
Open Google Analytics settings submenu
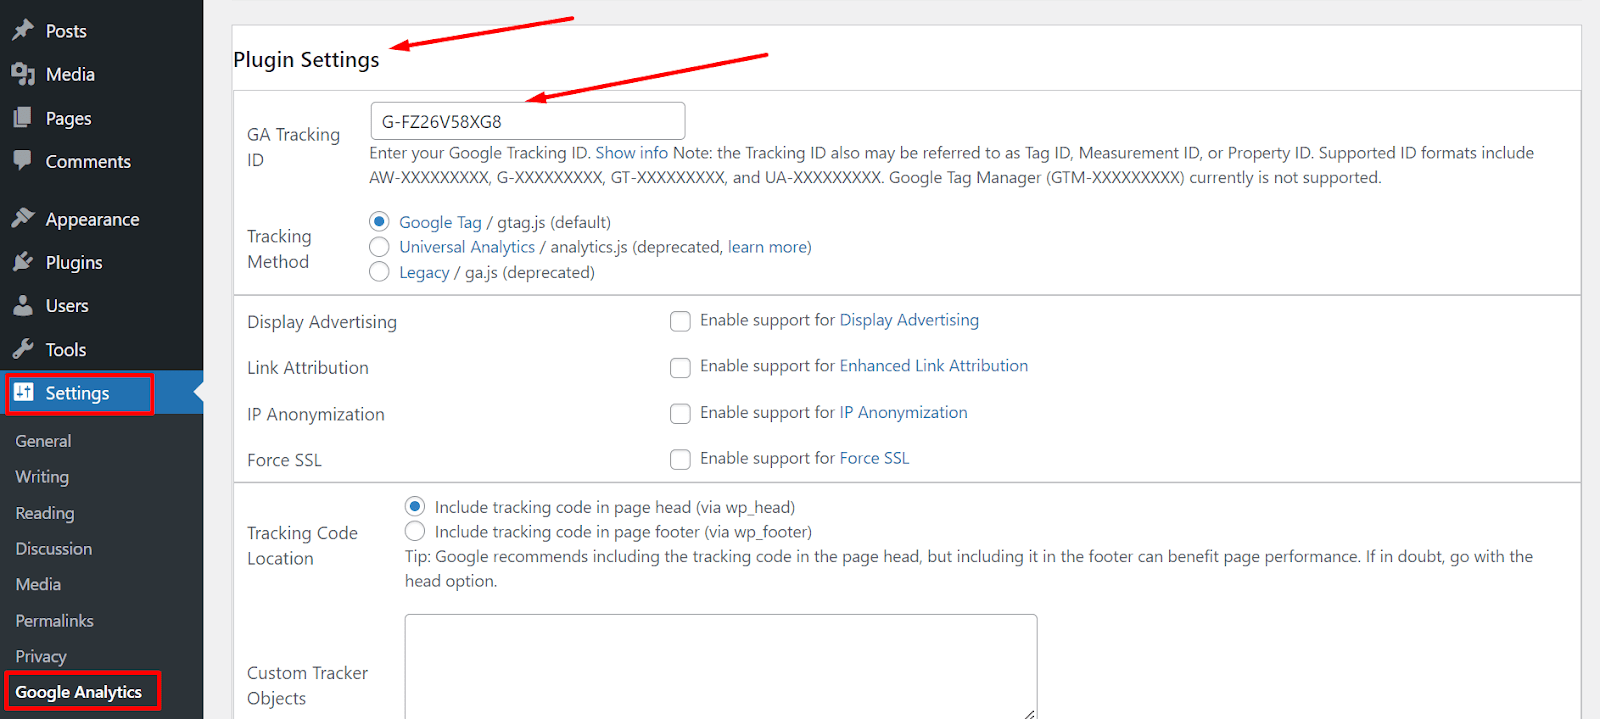coord(79,692)
